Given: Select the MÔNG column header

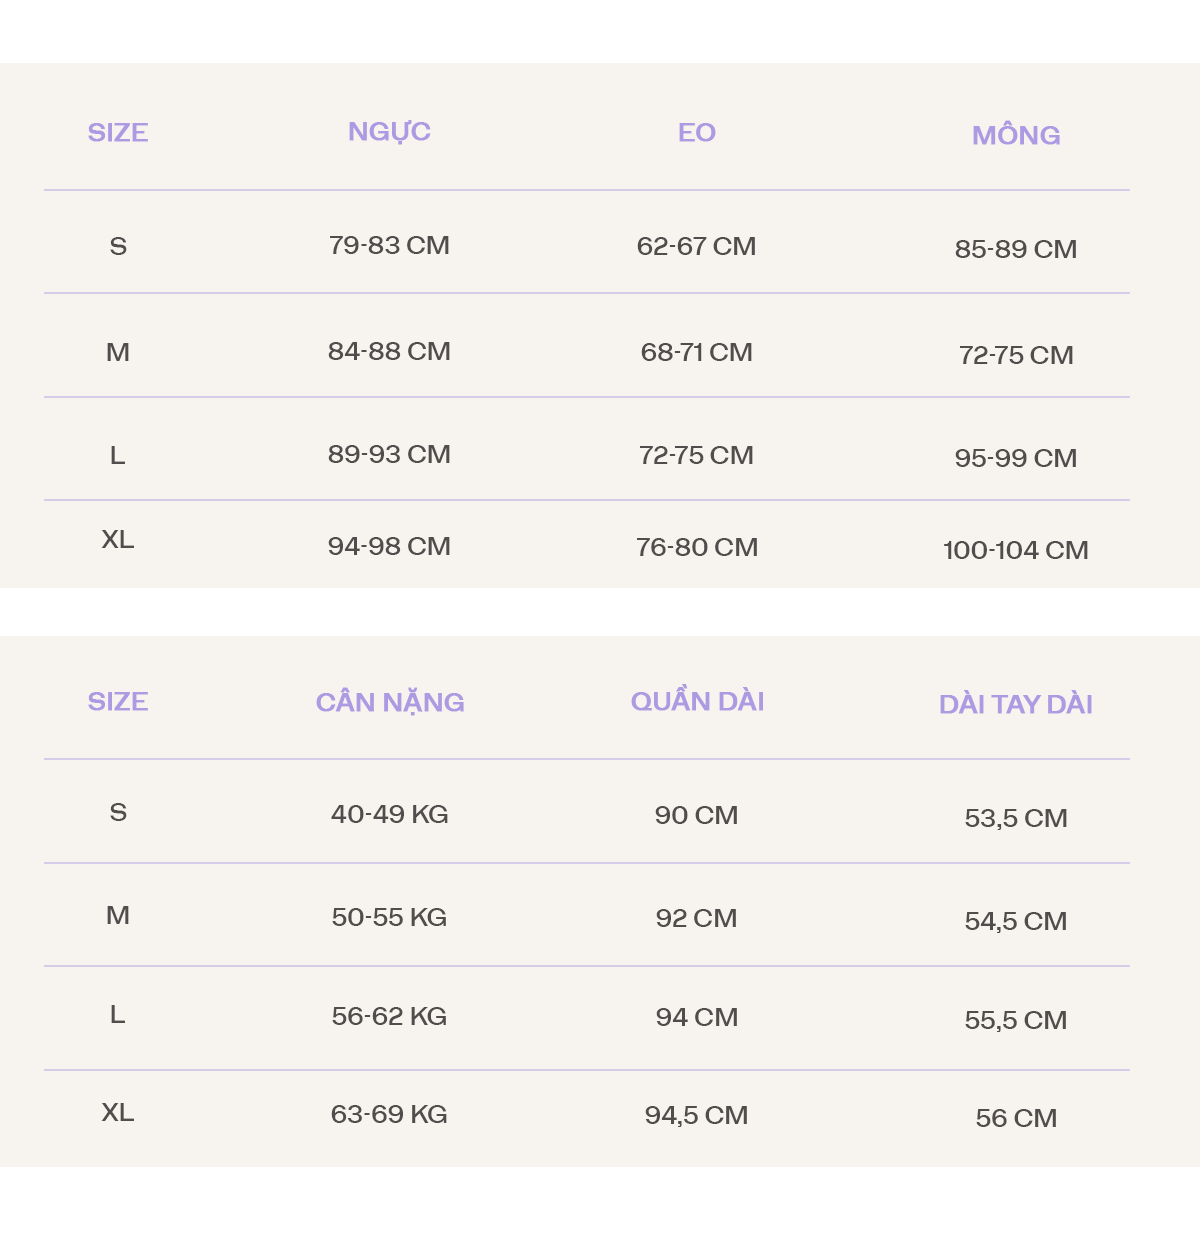Looking at the screenshot, I should point(1015,135).
